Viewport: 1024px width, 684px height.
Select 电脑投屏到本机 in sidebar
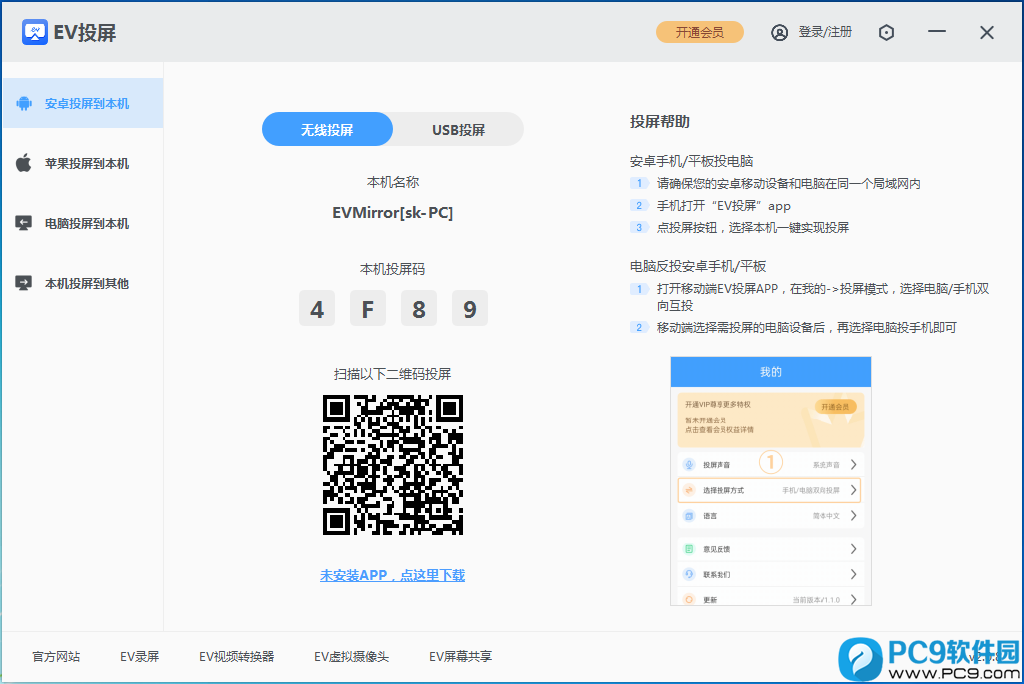[82, 223]
